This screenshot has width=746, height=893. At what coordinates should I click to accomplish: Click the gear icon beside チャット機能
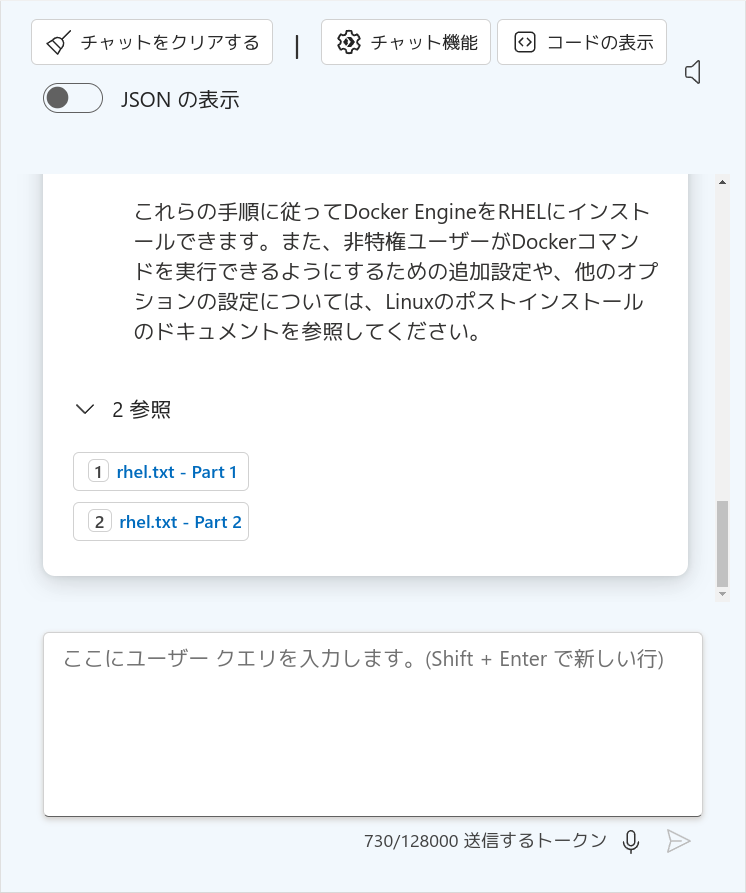pos(349,42)
